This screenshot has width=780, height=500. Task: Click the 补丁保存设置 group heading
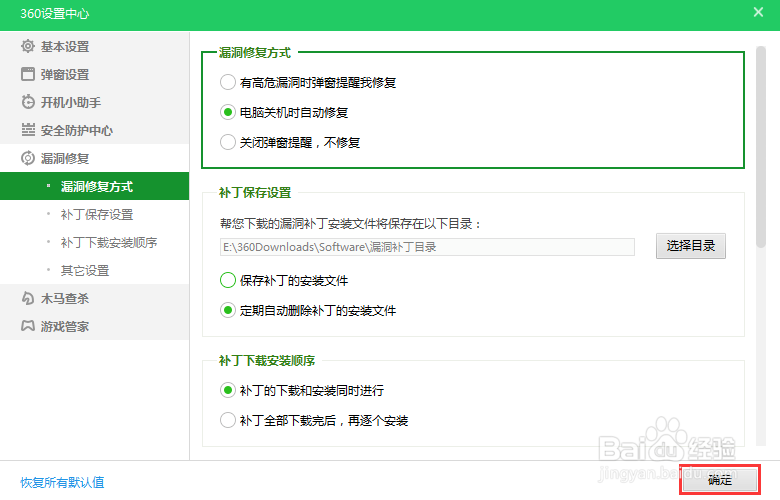tap(255, 193)
